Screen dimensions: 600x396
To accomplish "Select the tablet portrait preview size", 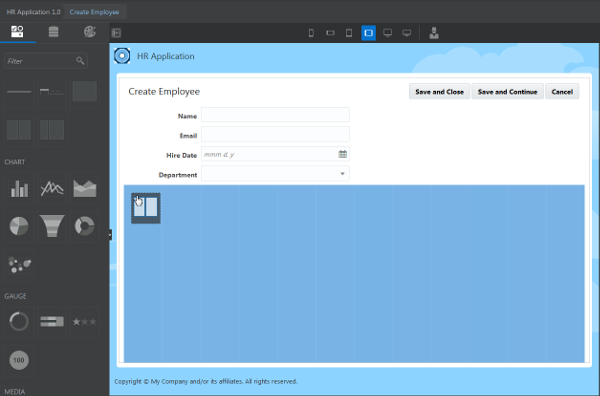I will pos(349,33).
